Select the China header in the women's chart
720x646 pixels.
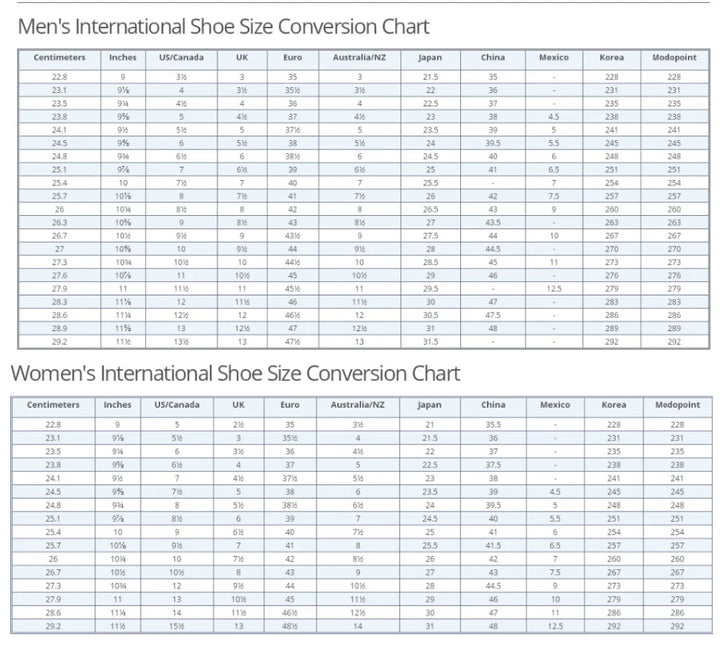click(x=493, y=405)
